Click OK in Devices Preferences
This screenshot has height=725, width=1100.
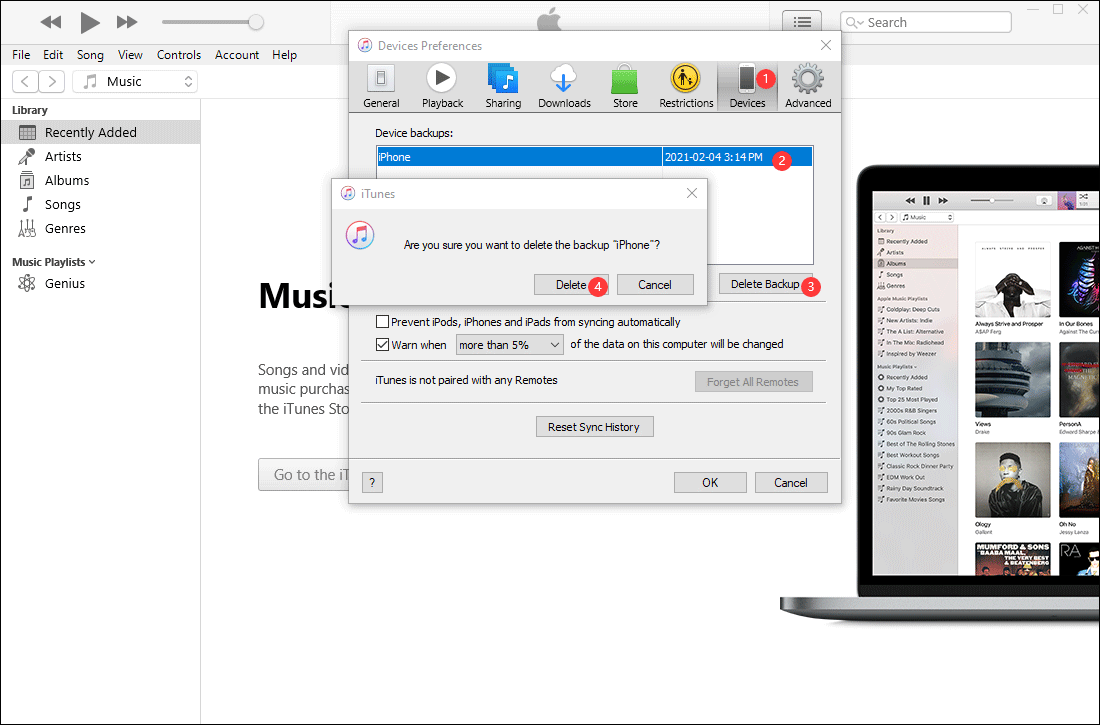pos(710,482)
